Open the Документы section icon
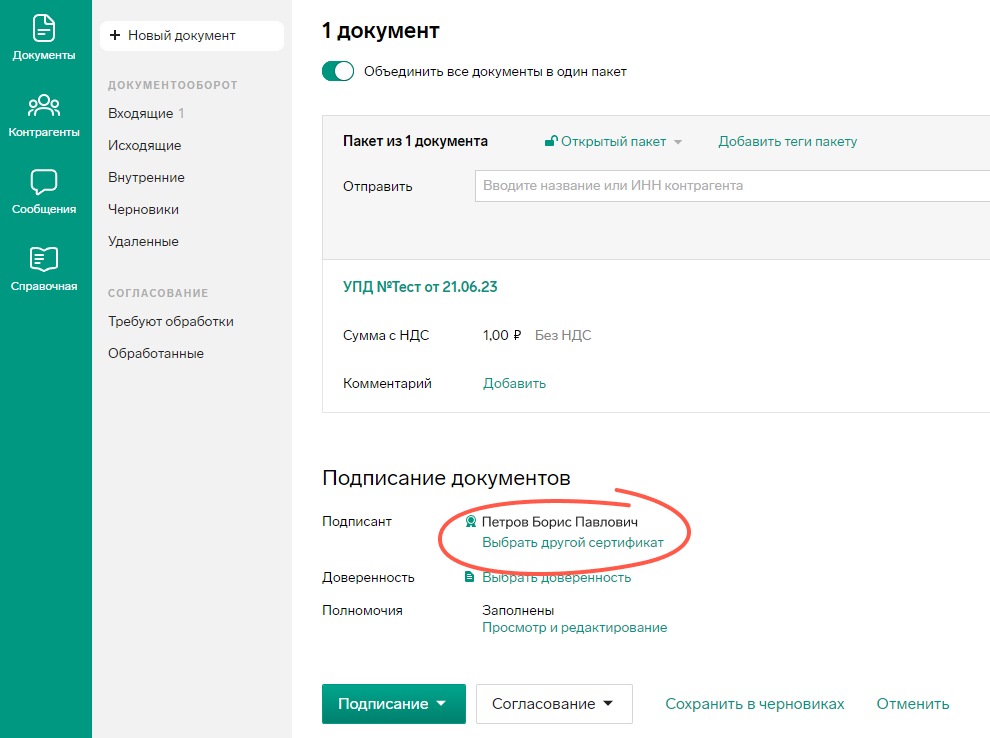 point(44,28)
